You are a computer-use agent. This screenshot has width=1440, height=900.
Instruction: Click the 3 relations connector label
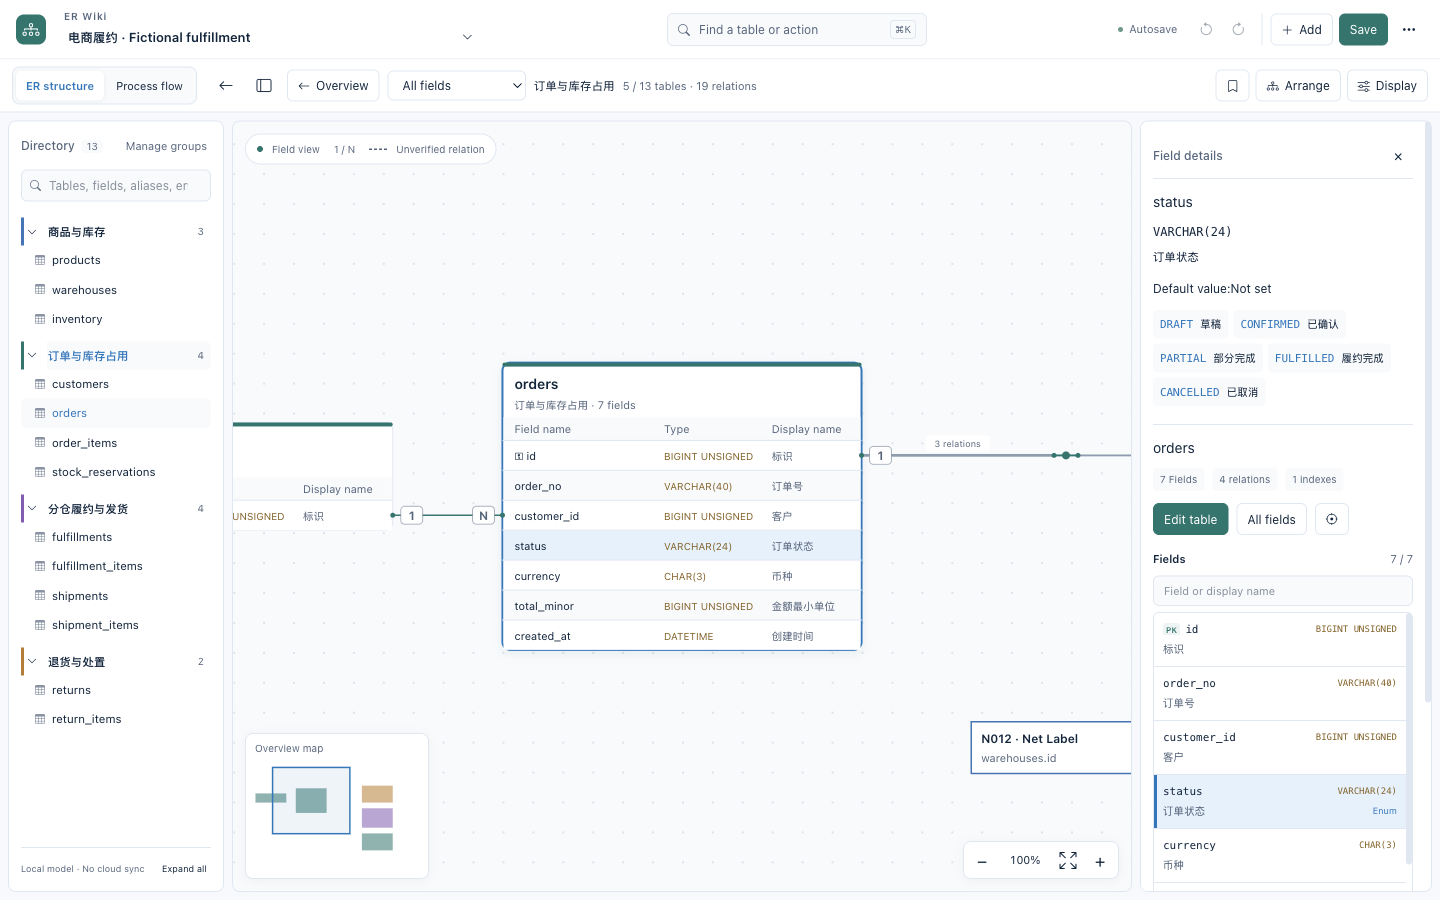point(957,444)
